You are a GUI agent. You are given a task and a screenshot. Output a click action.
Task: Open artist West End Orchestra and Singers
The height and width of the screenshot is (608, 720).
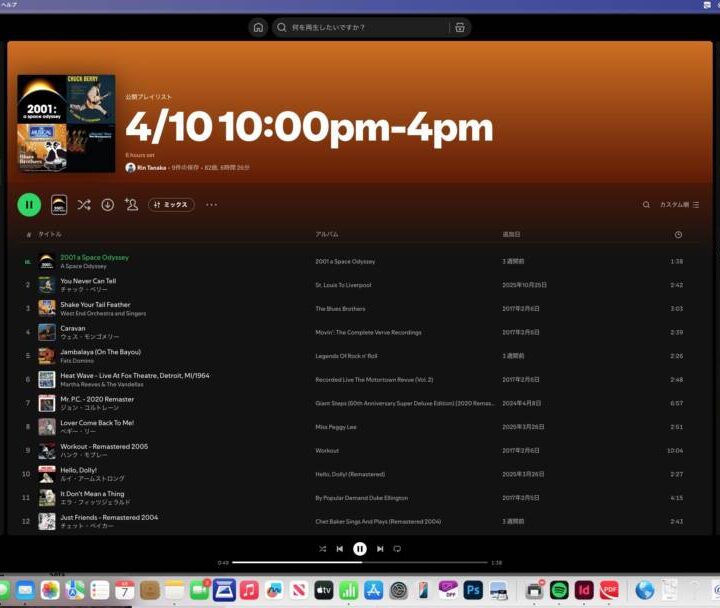[x=103, y=314]
